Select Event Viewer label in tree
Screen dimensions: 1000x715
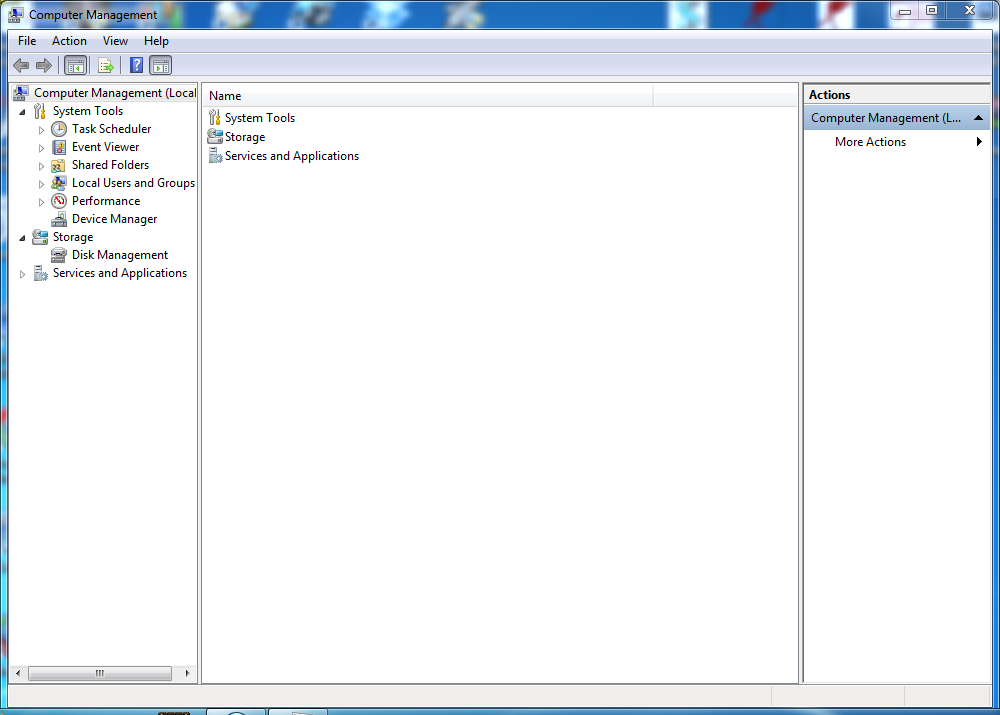pos(105,147)
